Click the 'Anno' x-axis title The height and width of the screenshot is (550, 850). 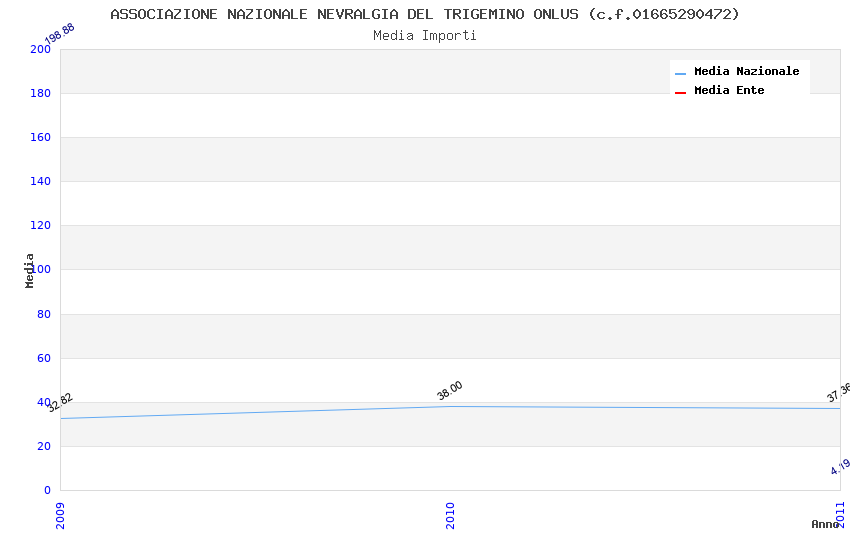pos(825,524)
